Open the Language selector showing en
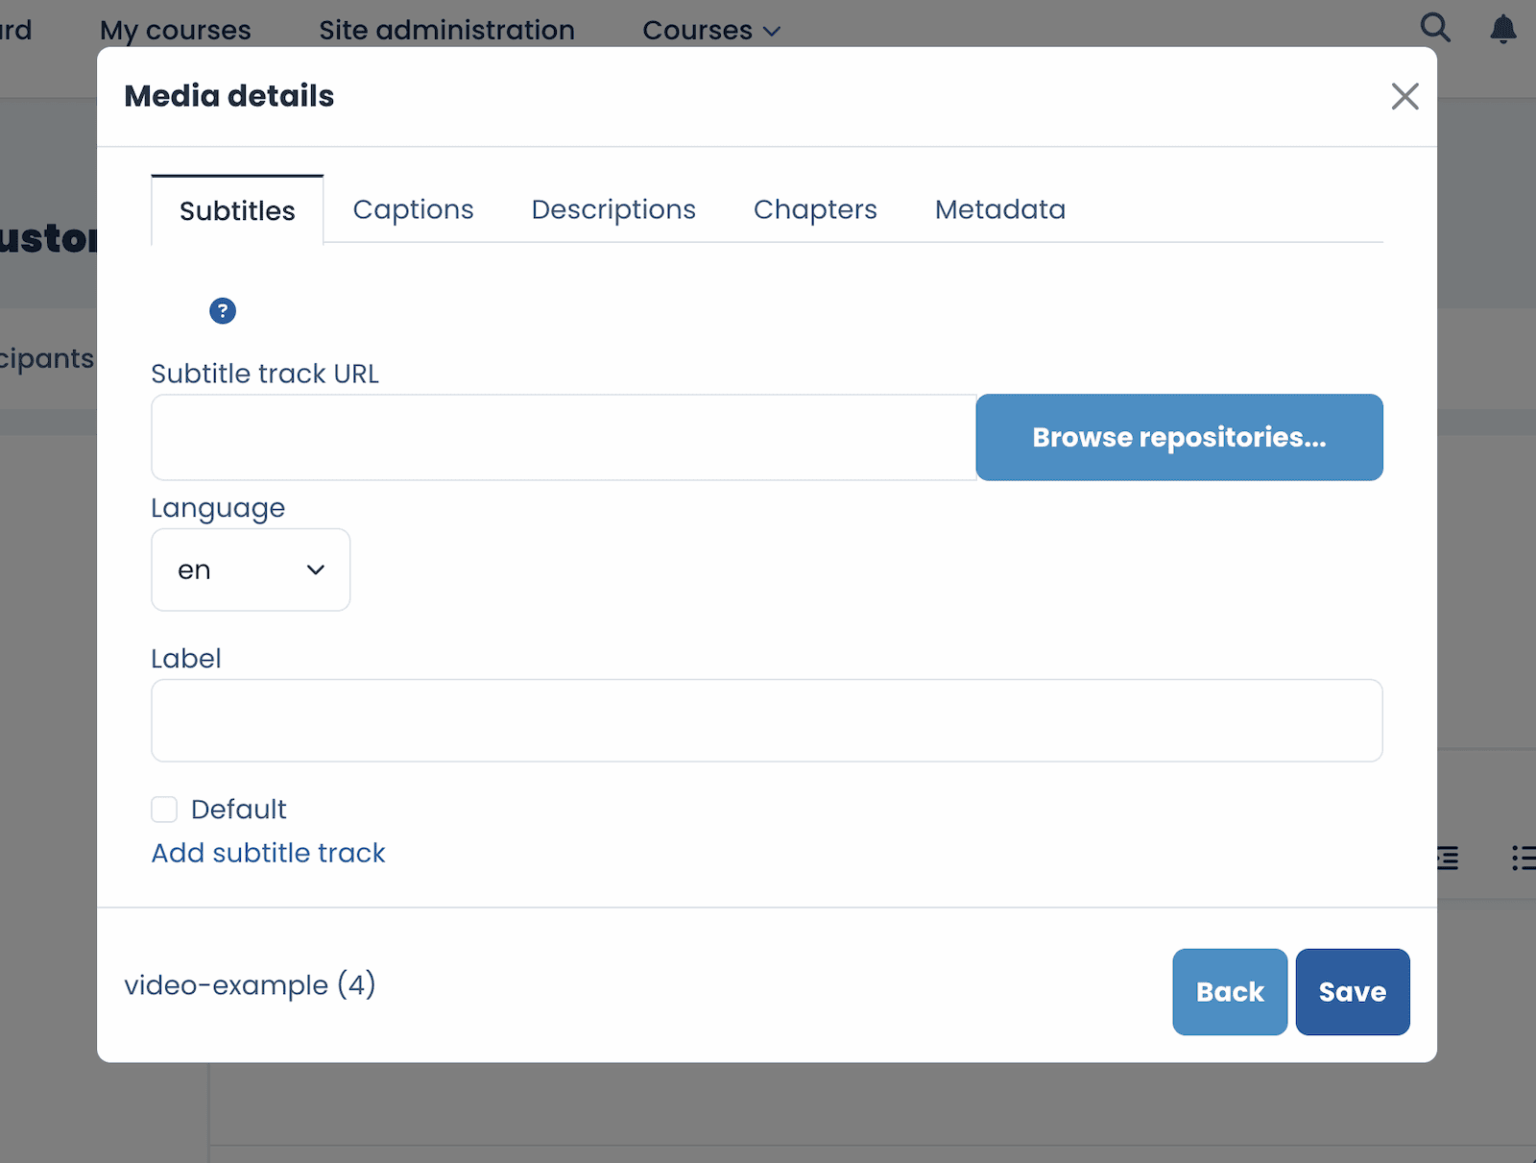1536x1163 pixels. pyautogui.click(x=250, y=569)
